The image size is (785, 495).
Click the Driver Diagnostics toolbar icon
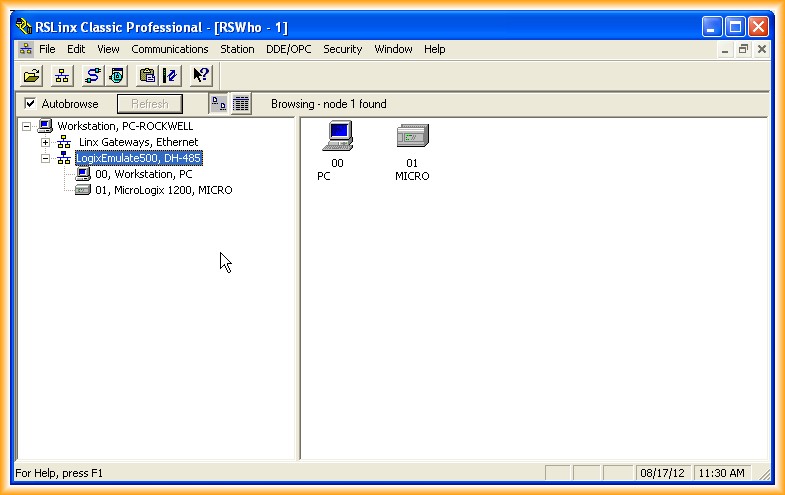coord(117,75)
